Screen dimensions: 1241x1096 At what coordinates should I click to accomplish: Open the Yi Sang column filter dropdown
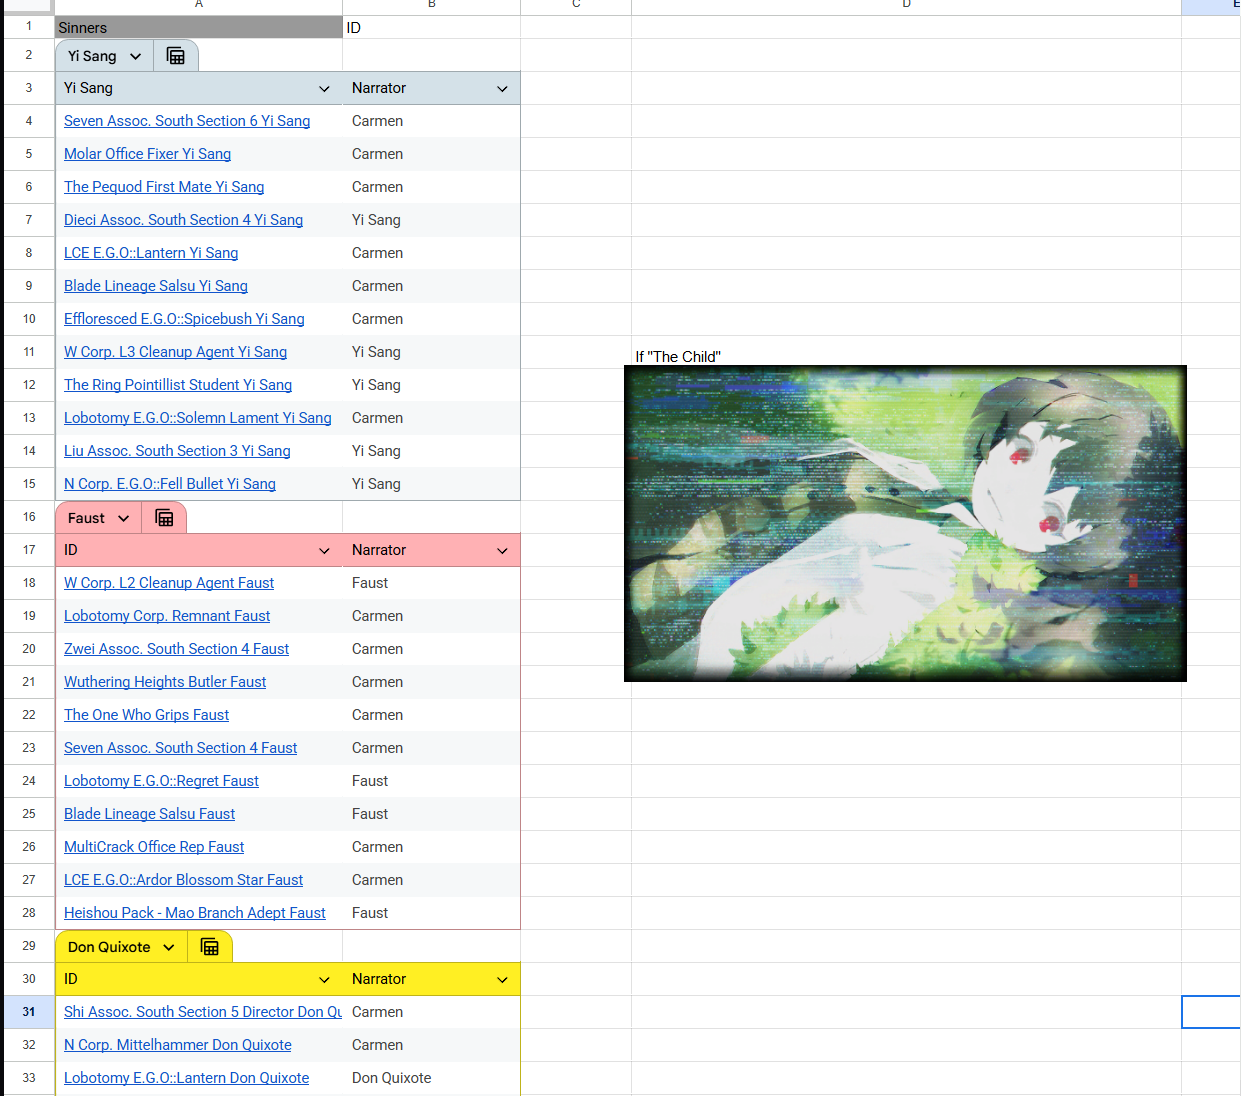[324, 89]
